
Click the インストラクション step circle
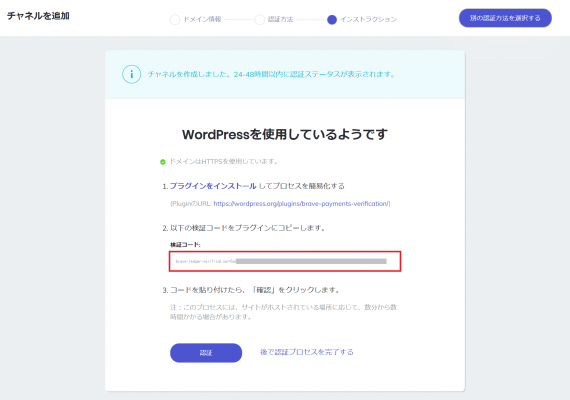point(332,19)
